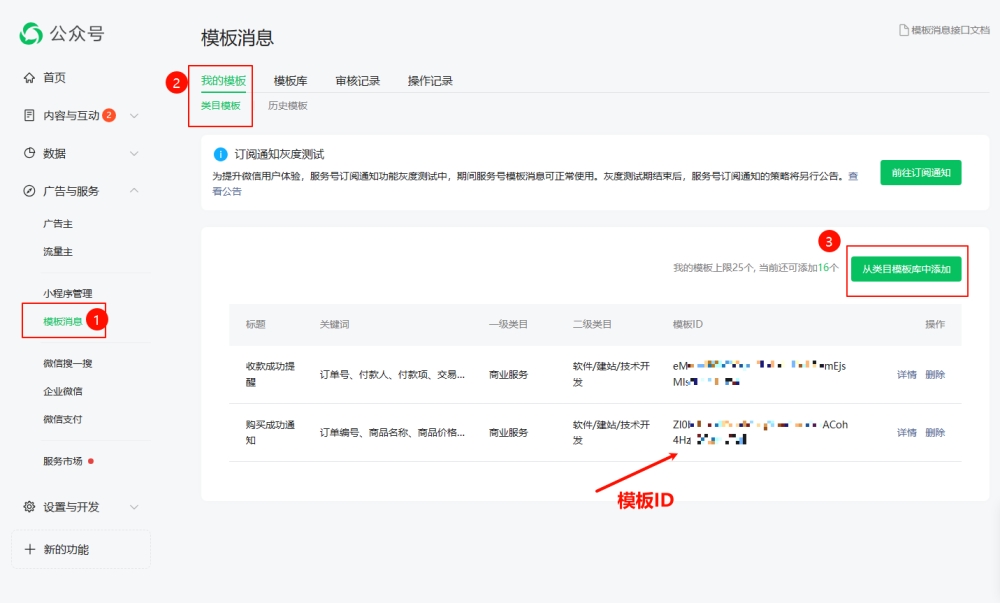1000x603 pixels.
Task: Open the 模板消息接口文档 document link
Action: pos(944,30)
